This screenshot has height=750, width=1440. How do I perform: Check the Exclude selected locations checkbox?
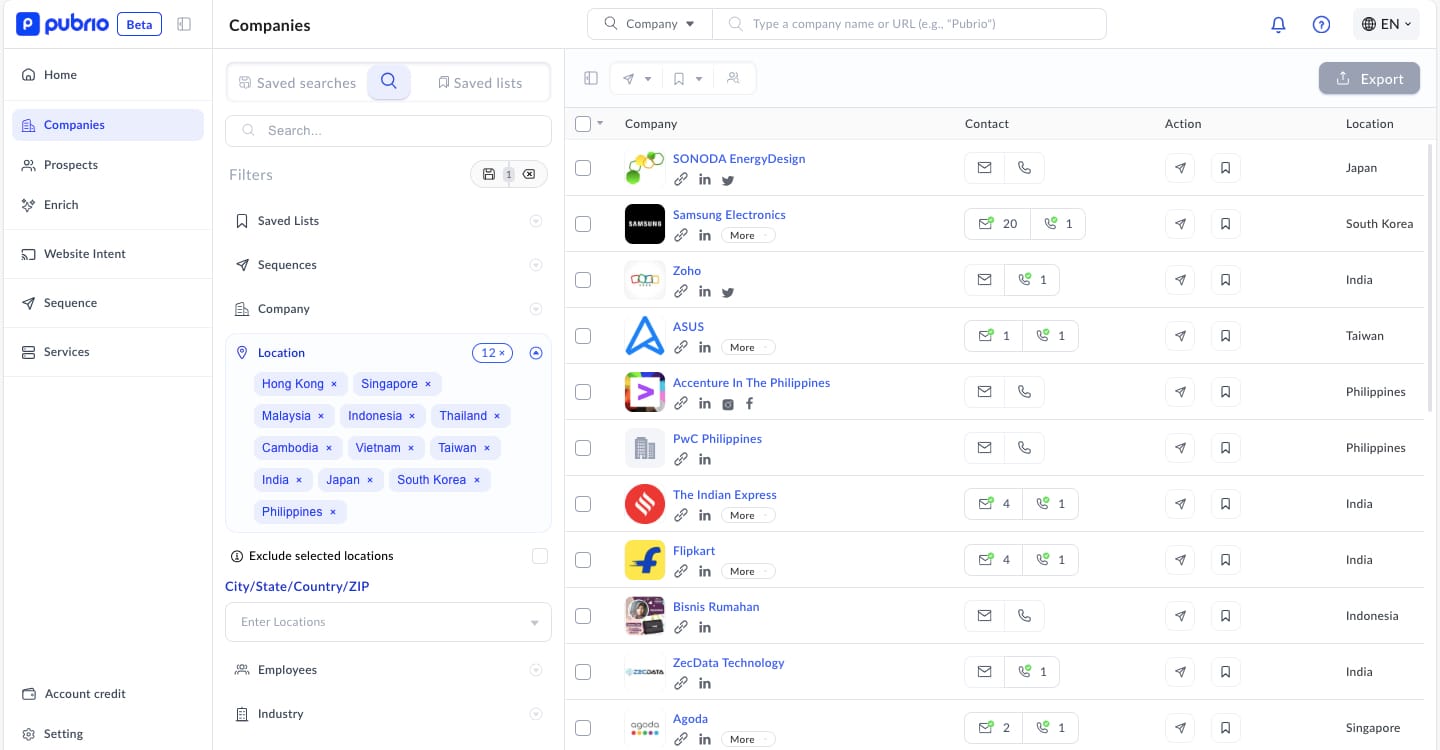click(x=540, y=556)
